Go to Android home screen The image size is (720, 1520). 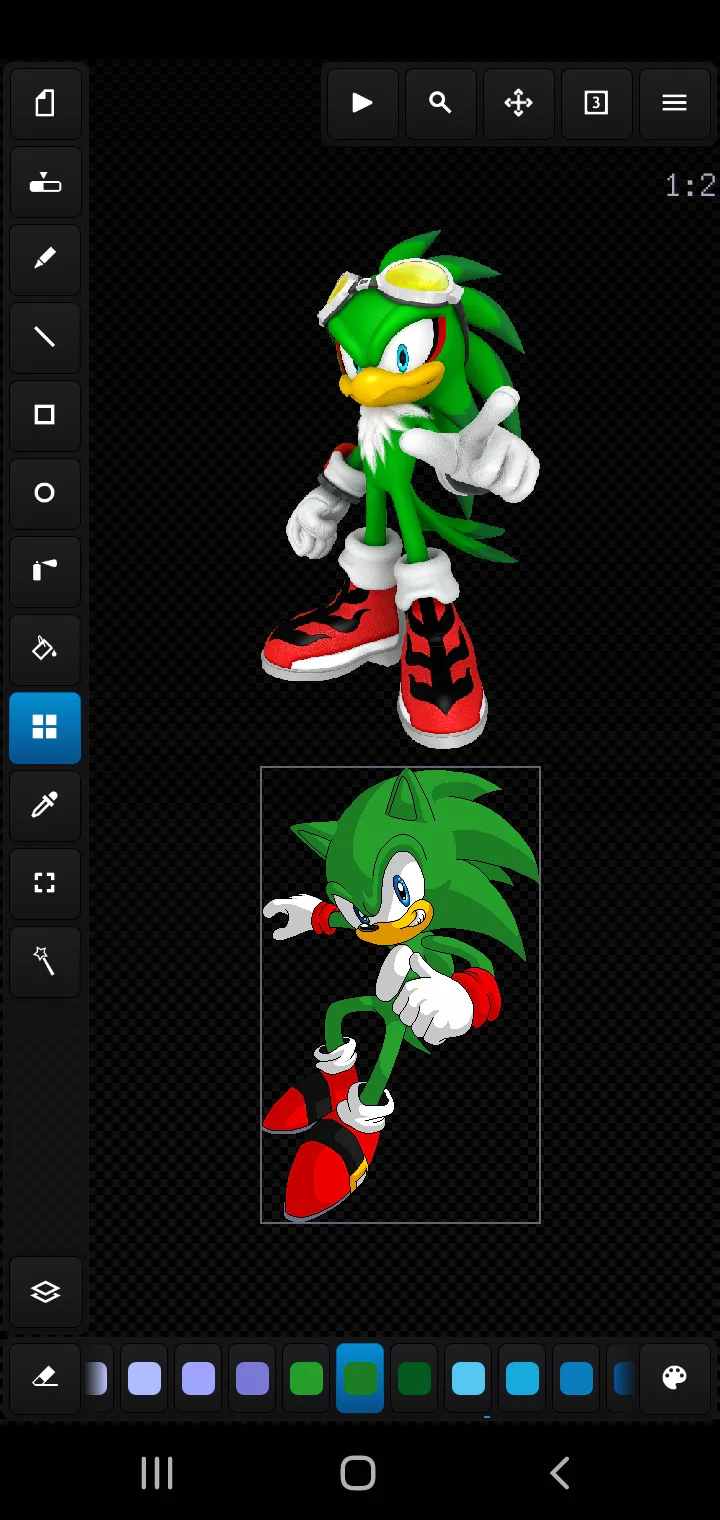tap(358, 1472)
